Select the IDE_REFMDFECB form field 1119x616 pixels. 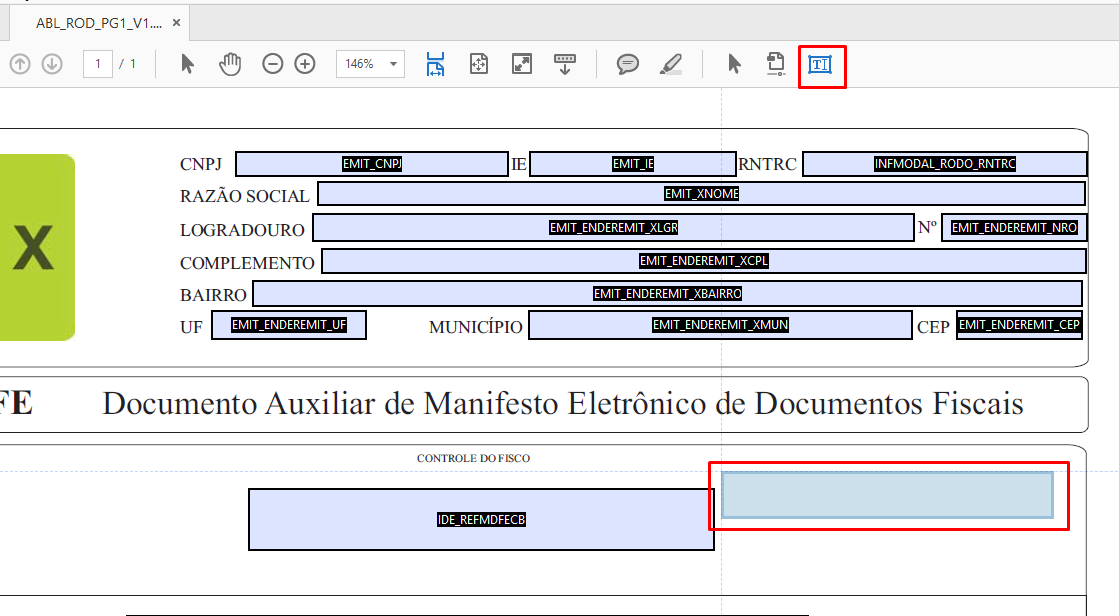(481, 520)
